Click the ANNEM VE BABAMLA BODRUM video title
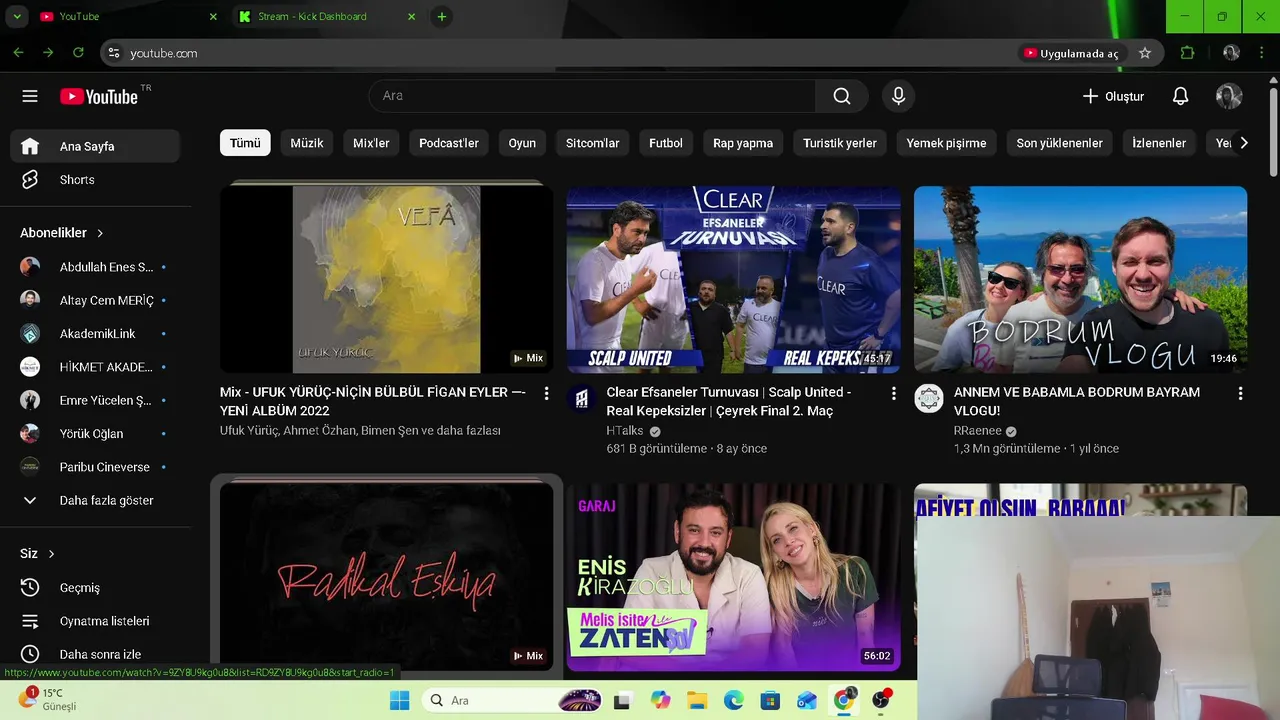This screenshot has width=1280, height=720. 1077,401
